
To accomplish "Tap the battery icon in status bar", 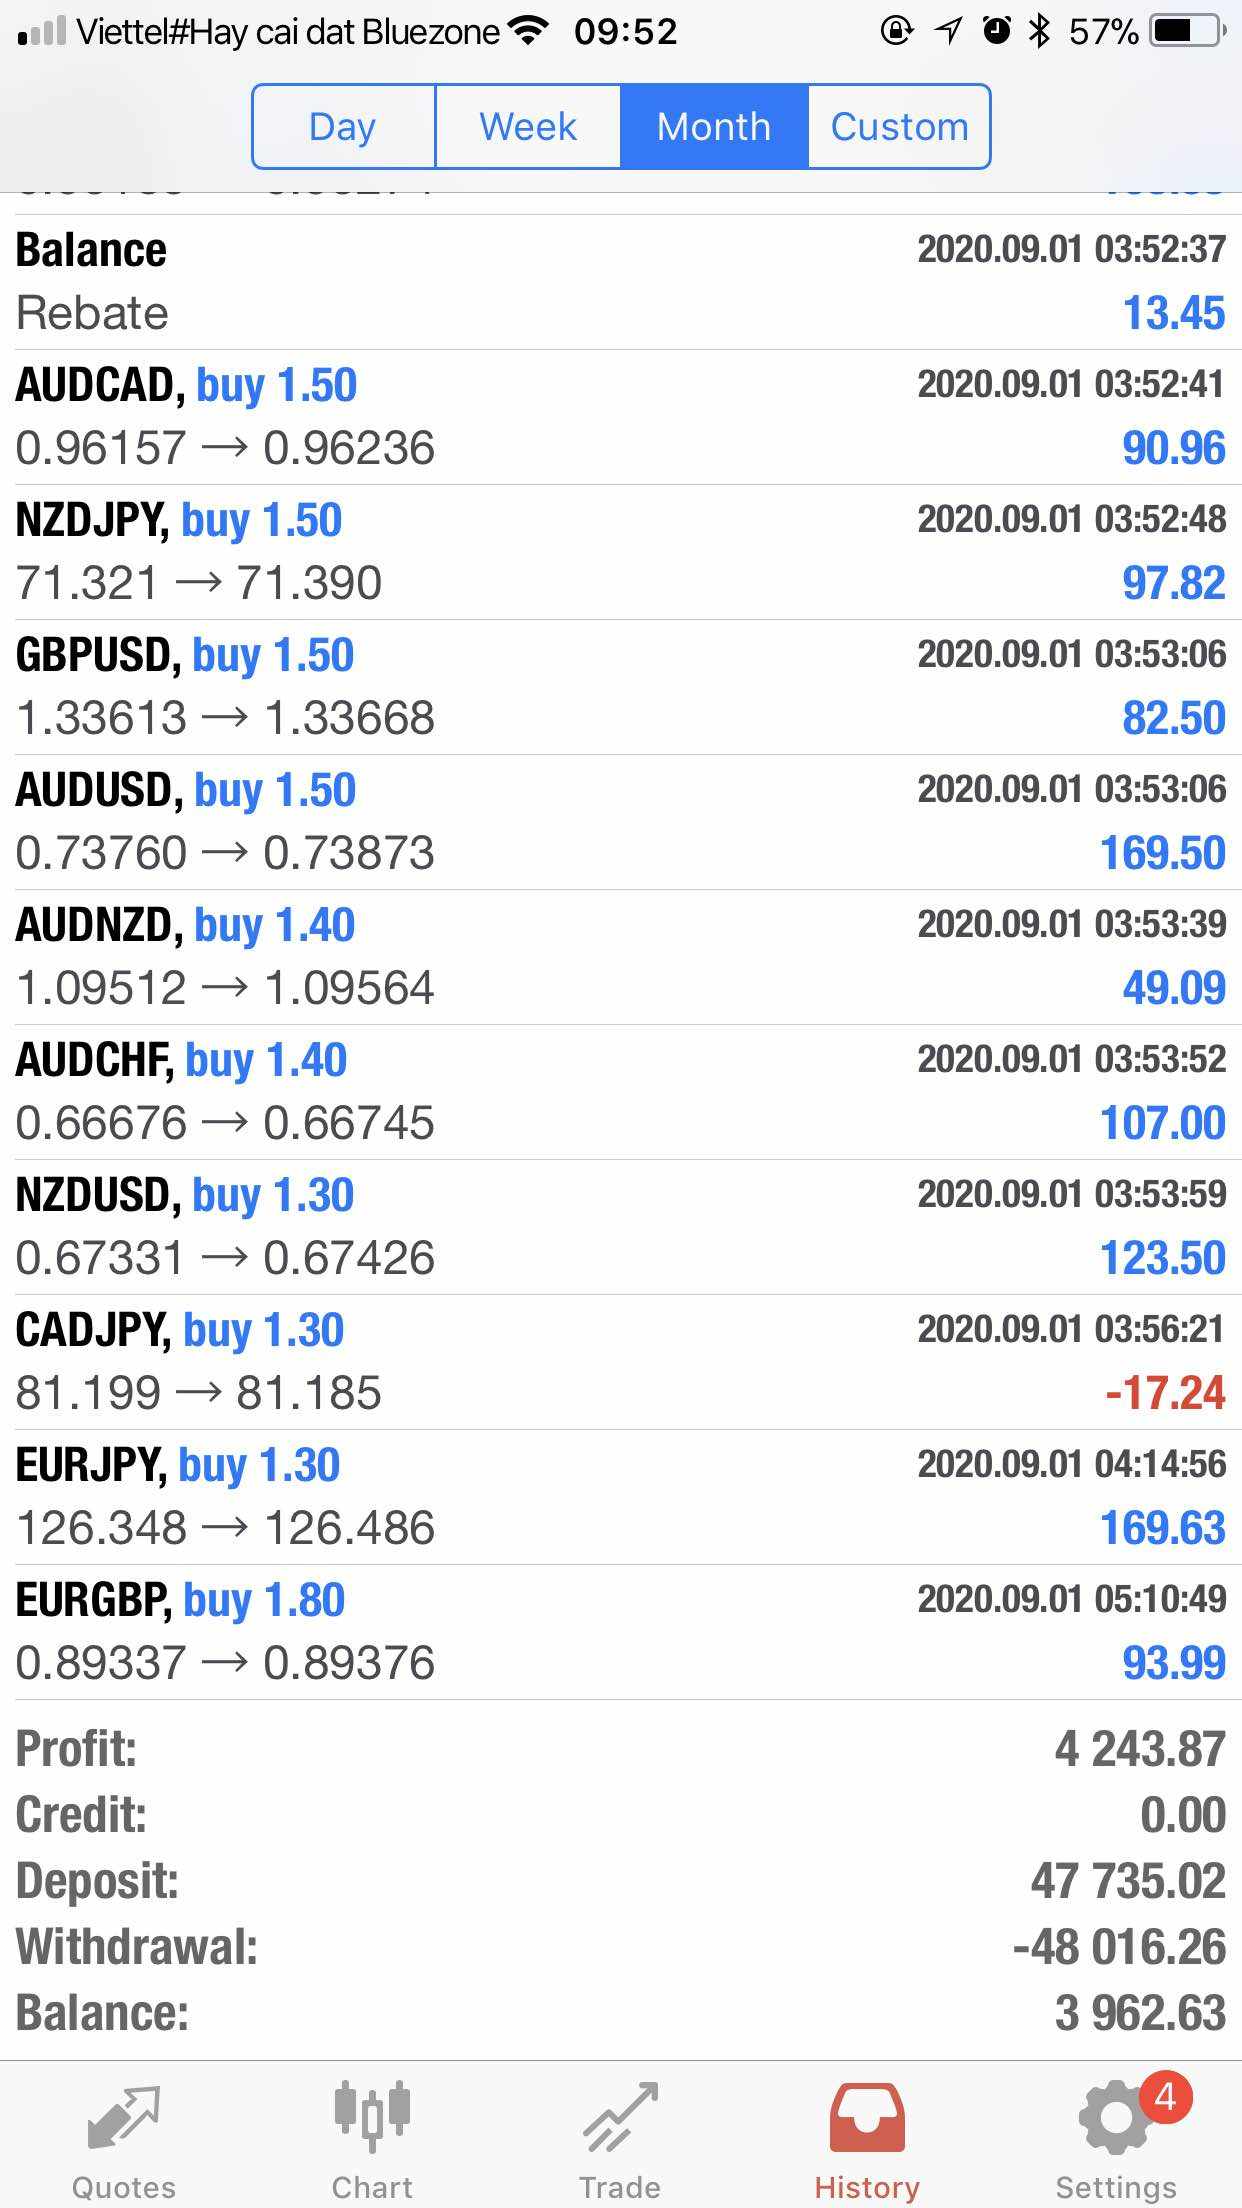I will (1187, 32).
